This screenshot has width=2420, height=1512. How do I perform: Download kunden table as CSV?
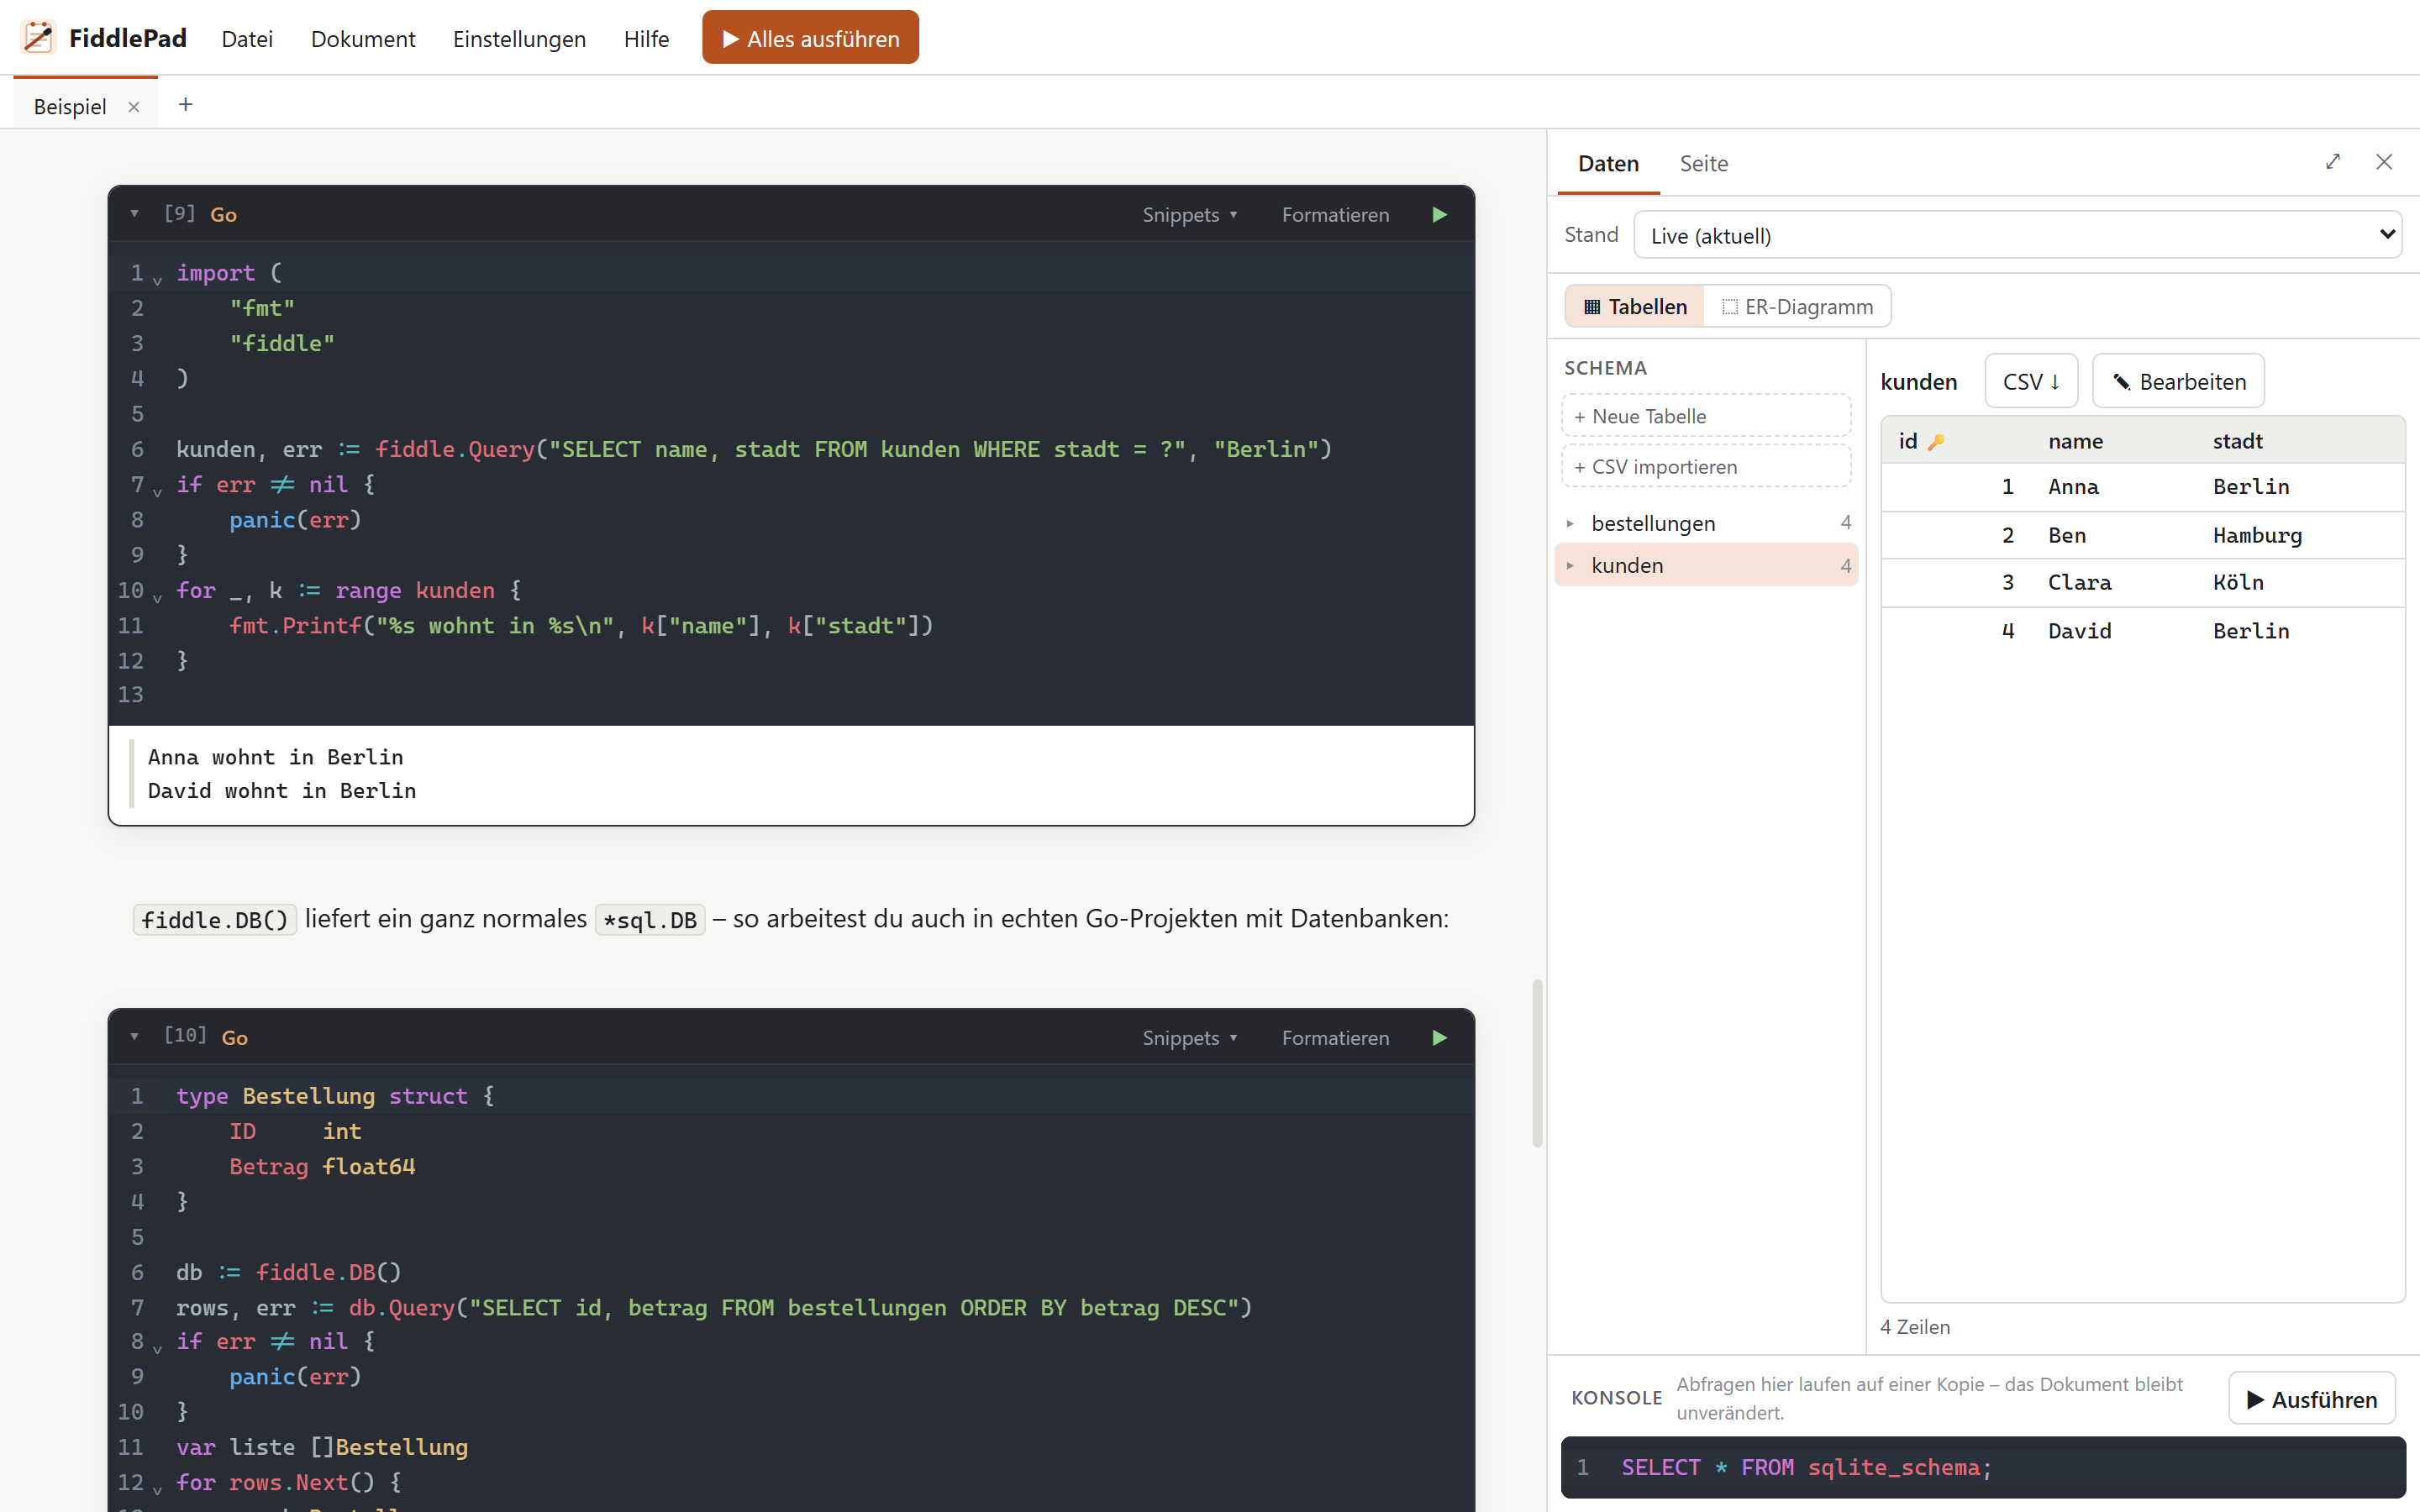(x=2031, y=381)
